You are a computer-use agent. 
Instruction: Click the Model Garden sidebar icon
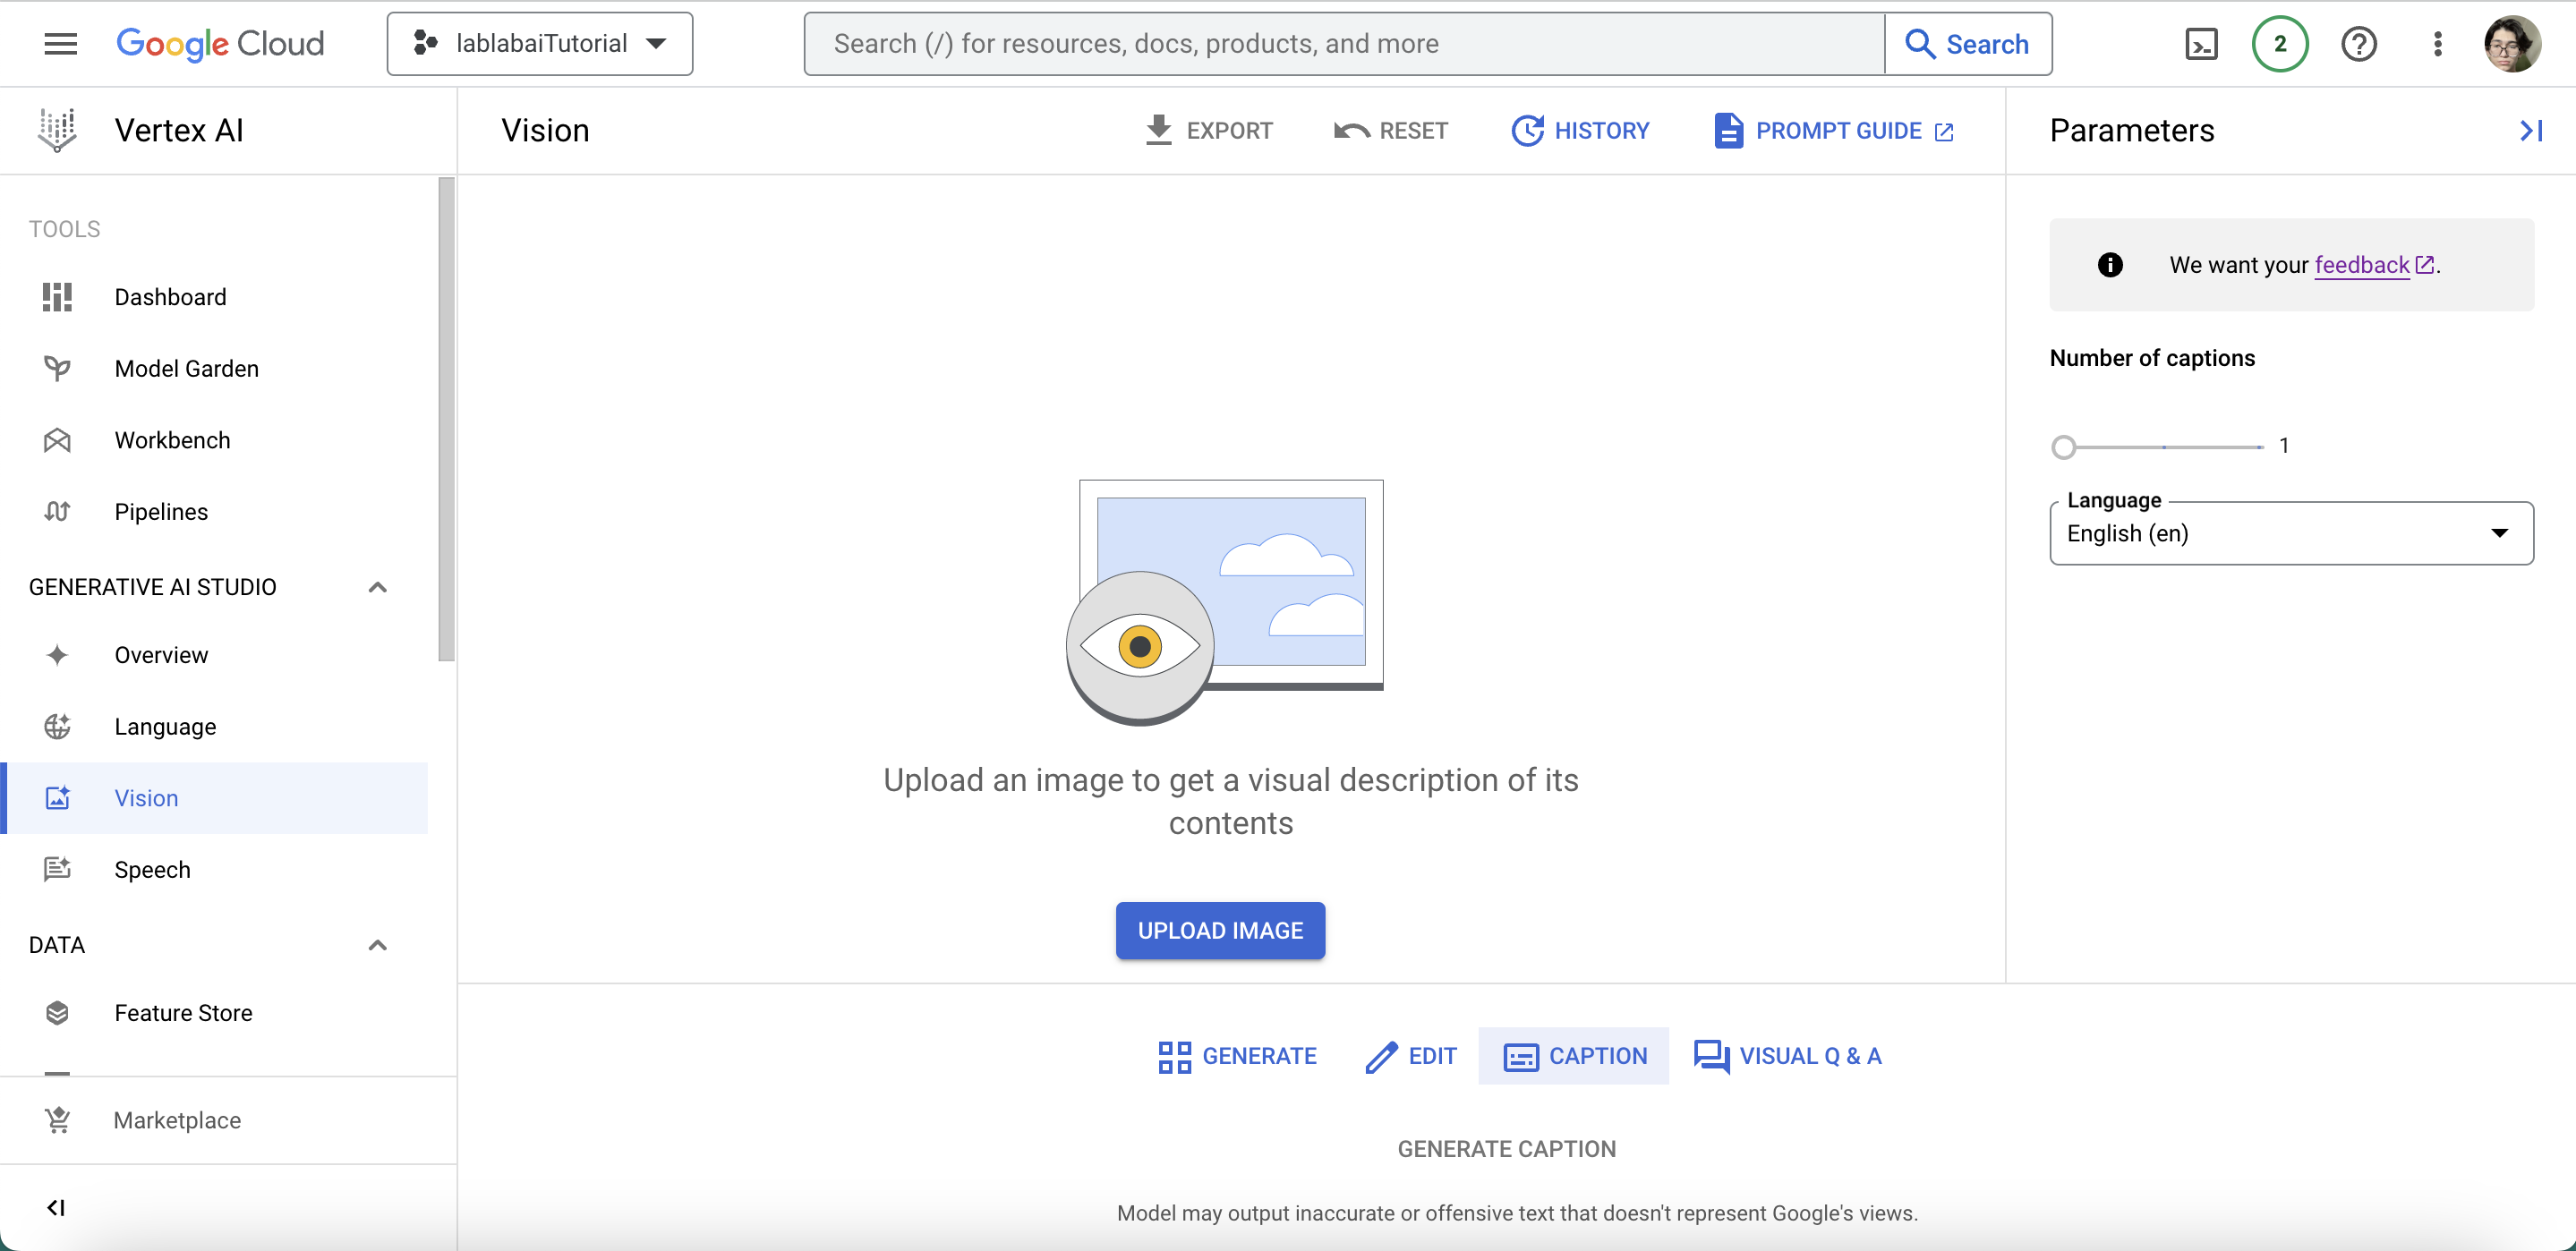(x=57, y=368)
